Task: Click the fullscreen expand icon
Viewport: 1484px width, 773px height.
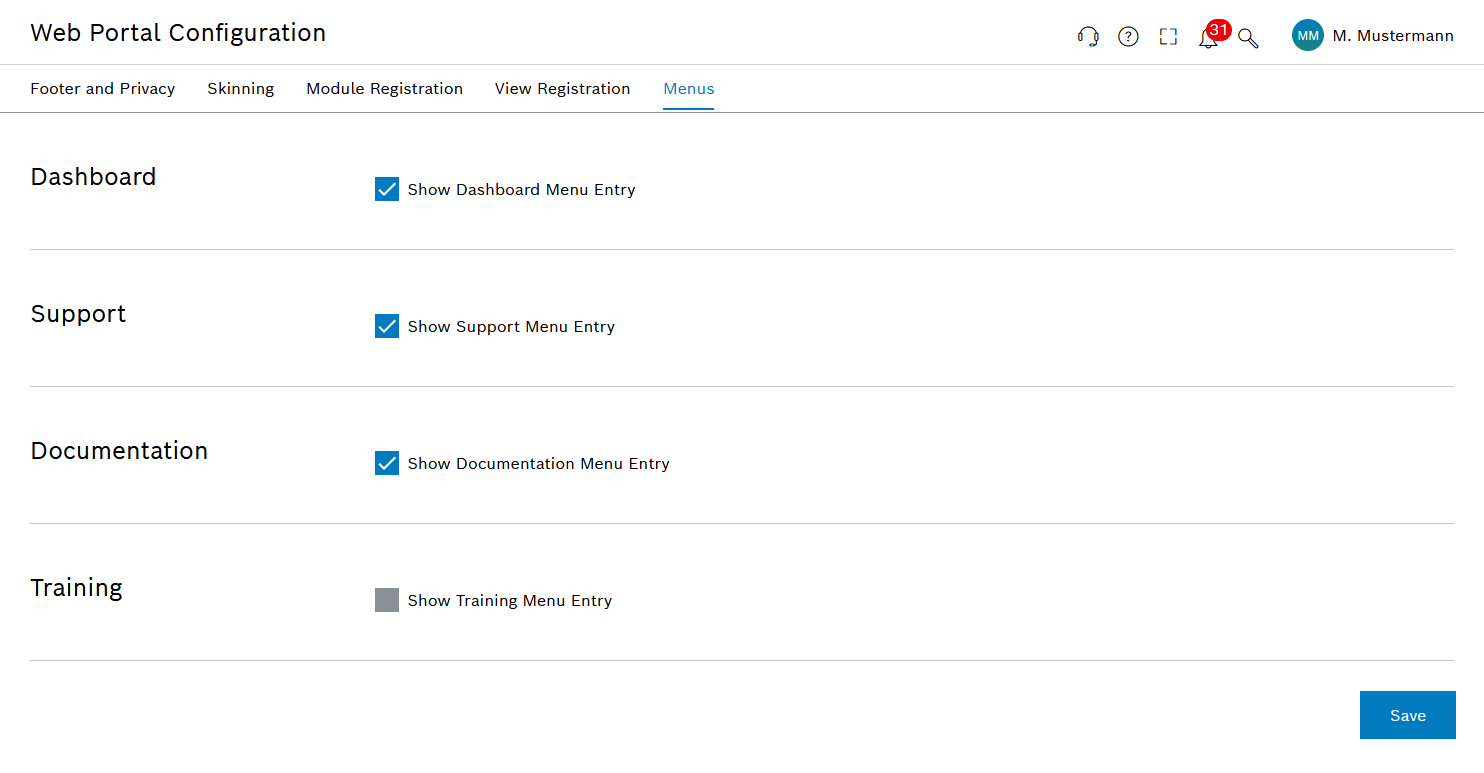Action: click(1168, 36)
